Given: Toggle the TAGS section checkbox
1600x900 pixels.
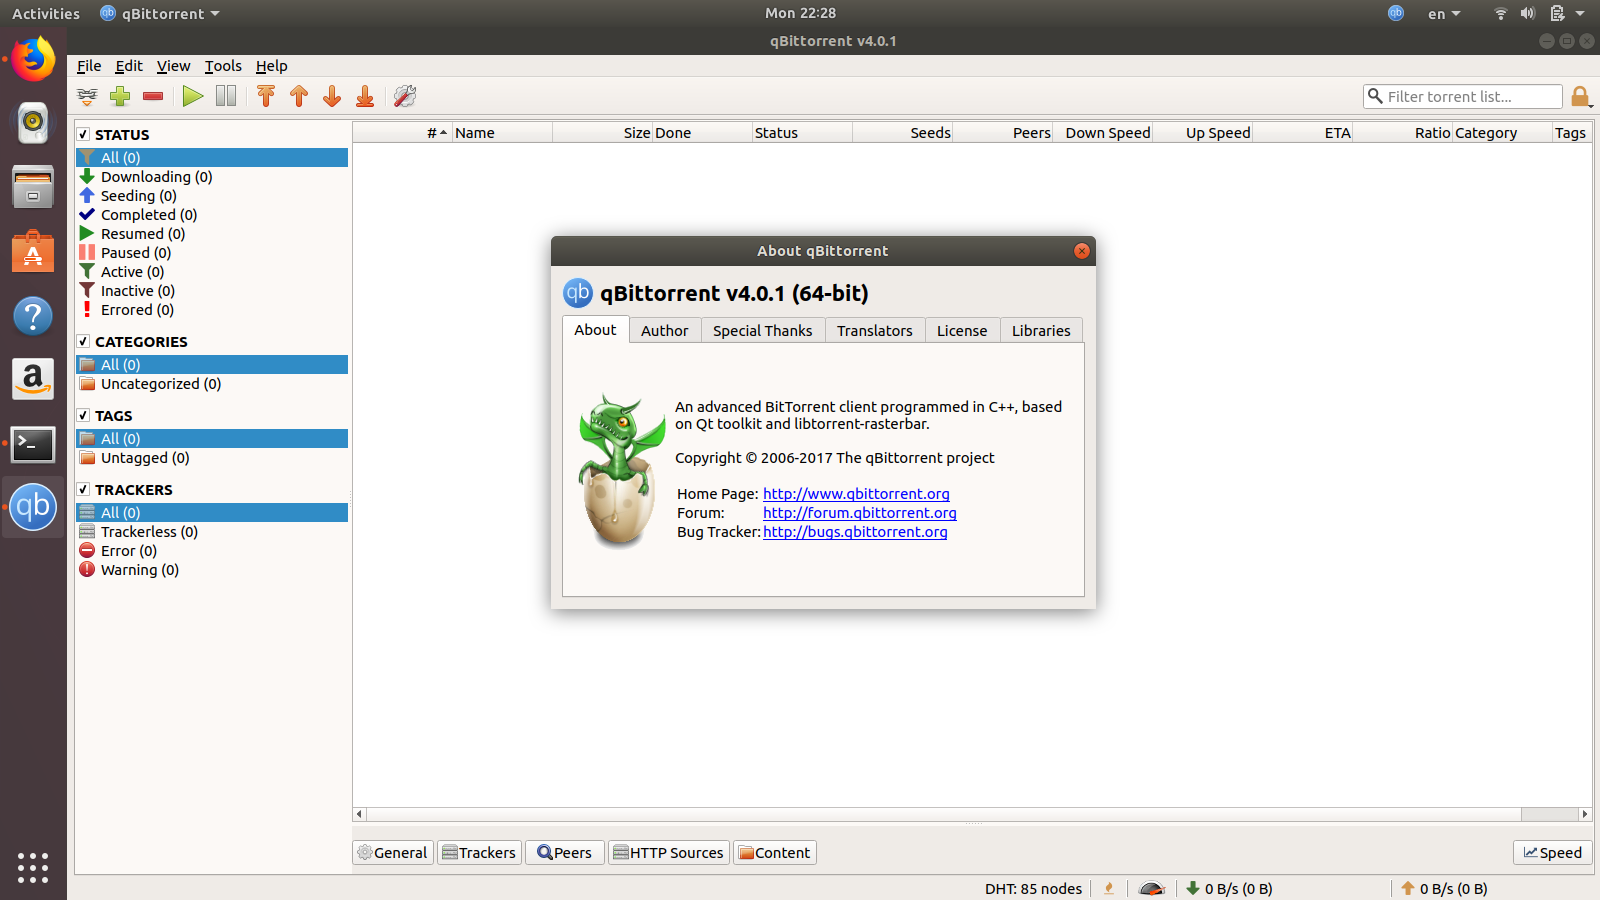Looking at the screenshot, I should [x=84, y=415].
